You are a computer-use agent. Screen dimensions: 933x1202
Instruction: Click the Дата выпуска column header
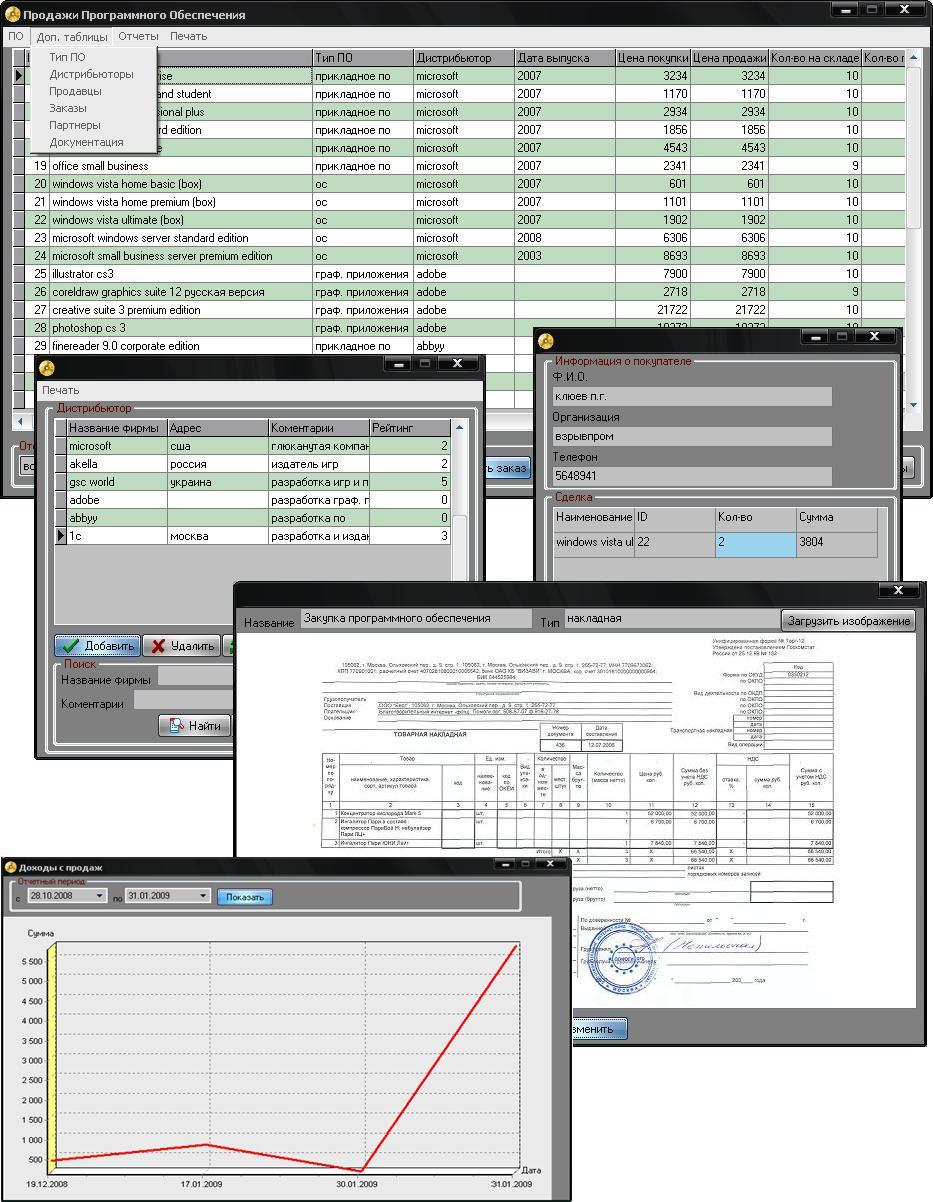[x=564, y=58]
